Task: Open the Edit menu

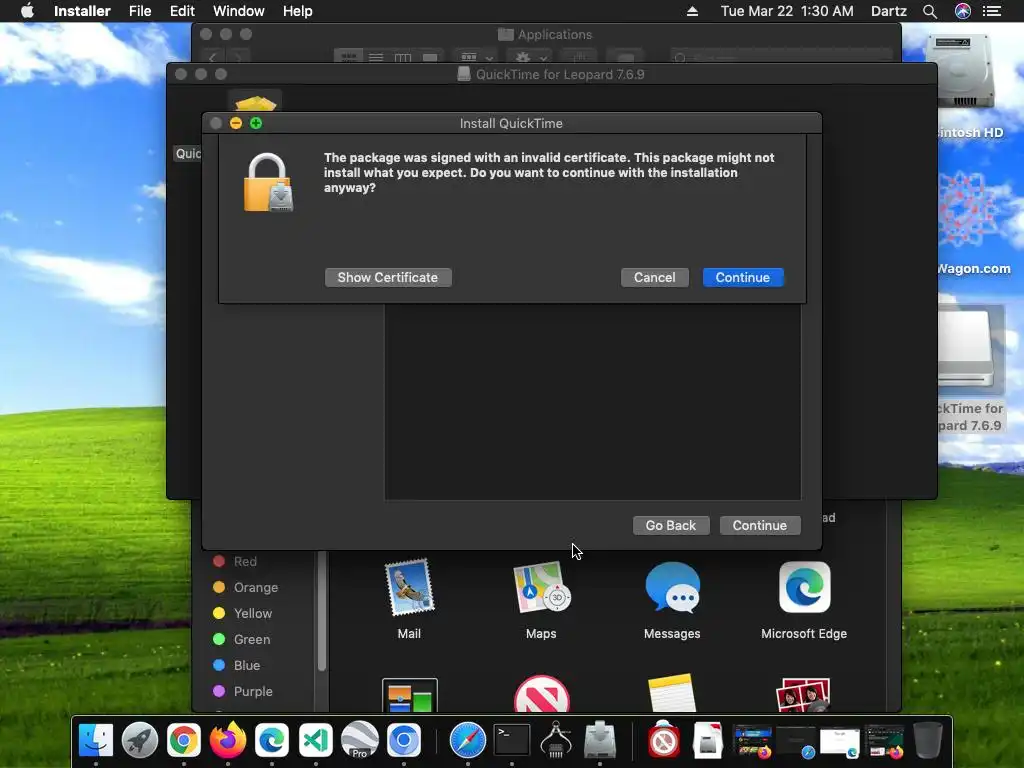Action: tap(182, 11)
